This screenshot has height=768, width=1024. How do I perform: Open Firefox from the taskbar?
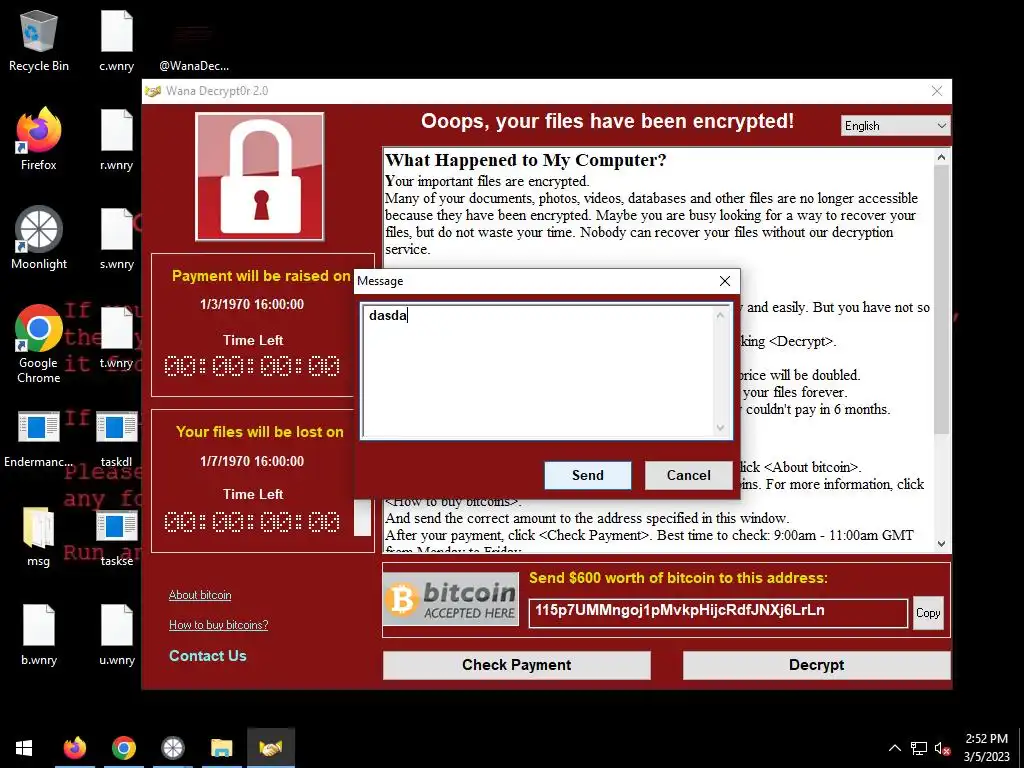coord(74,748)
